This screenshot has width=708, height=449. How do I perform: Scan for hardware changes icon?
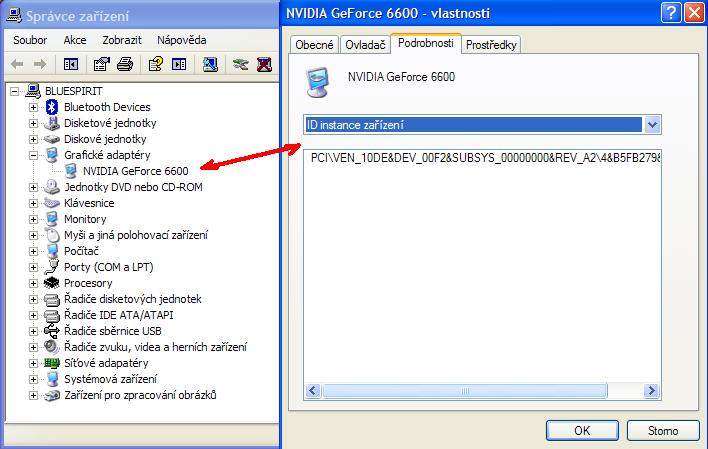coord(210,64)
